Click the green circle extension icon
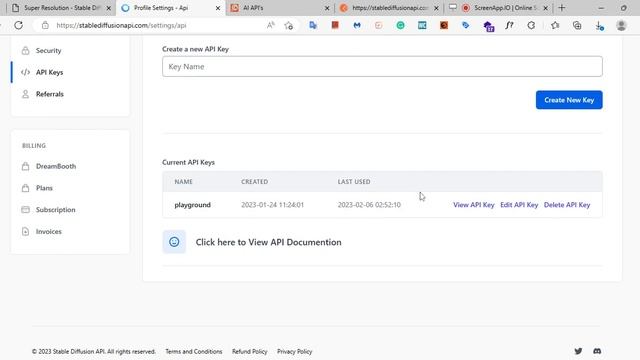640x360 pixels. click(x=400, y=25)
